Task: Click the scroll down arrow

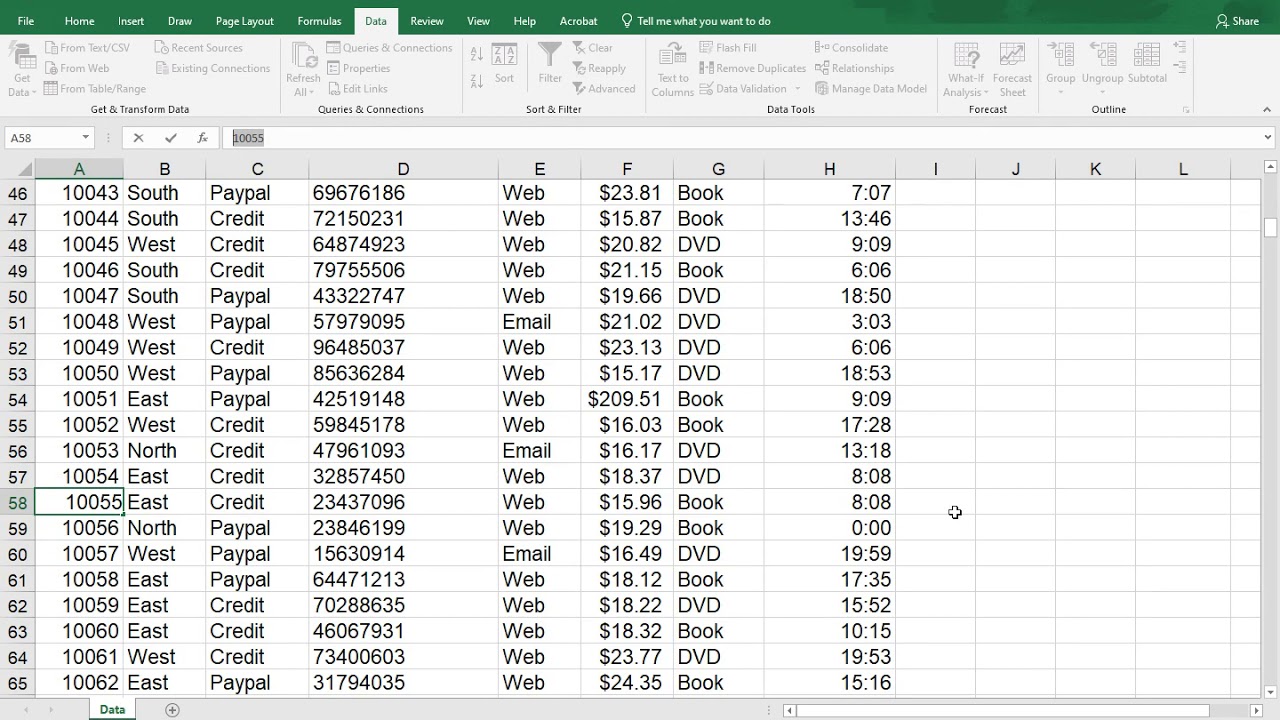Action: 1270,691
